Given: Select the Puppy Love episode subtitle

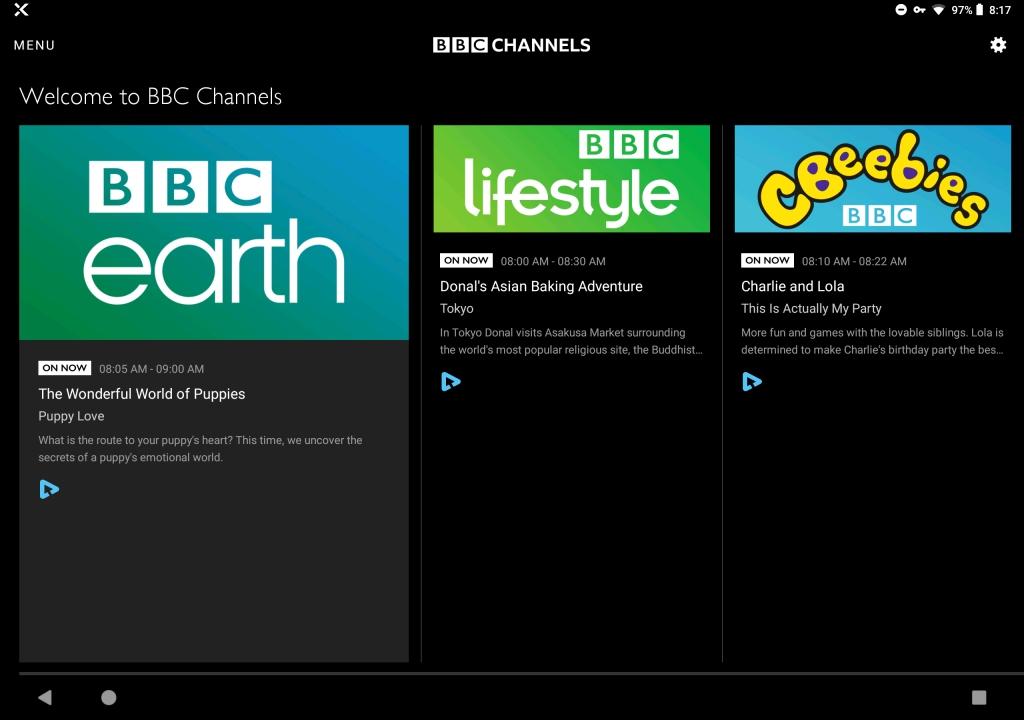Looking at the screenshot, I should [71, 416].
